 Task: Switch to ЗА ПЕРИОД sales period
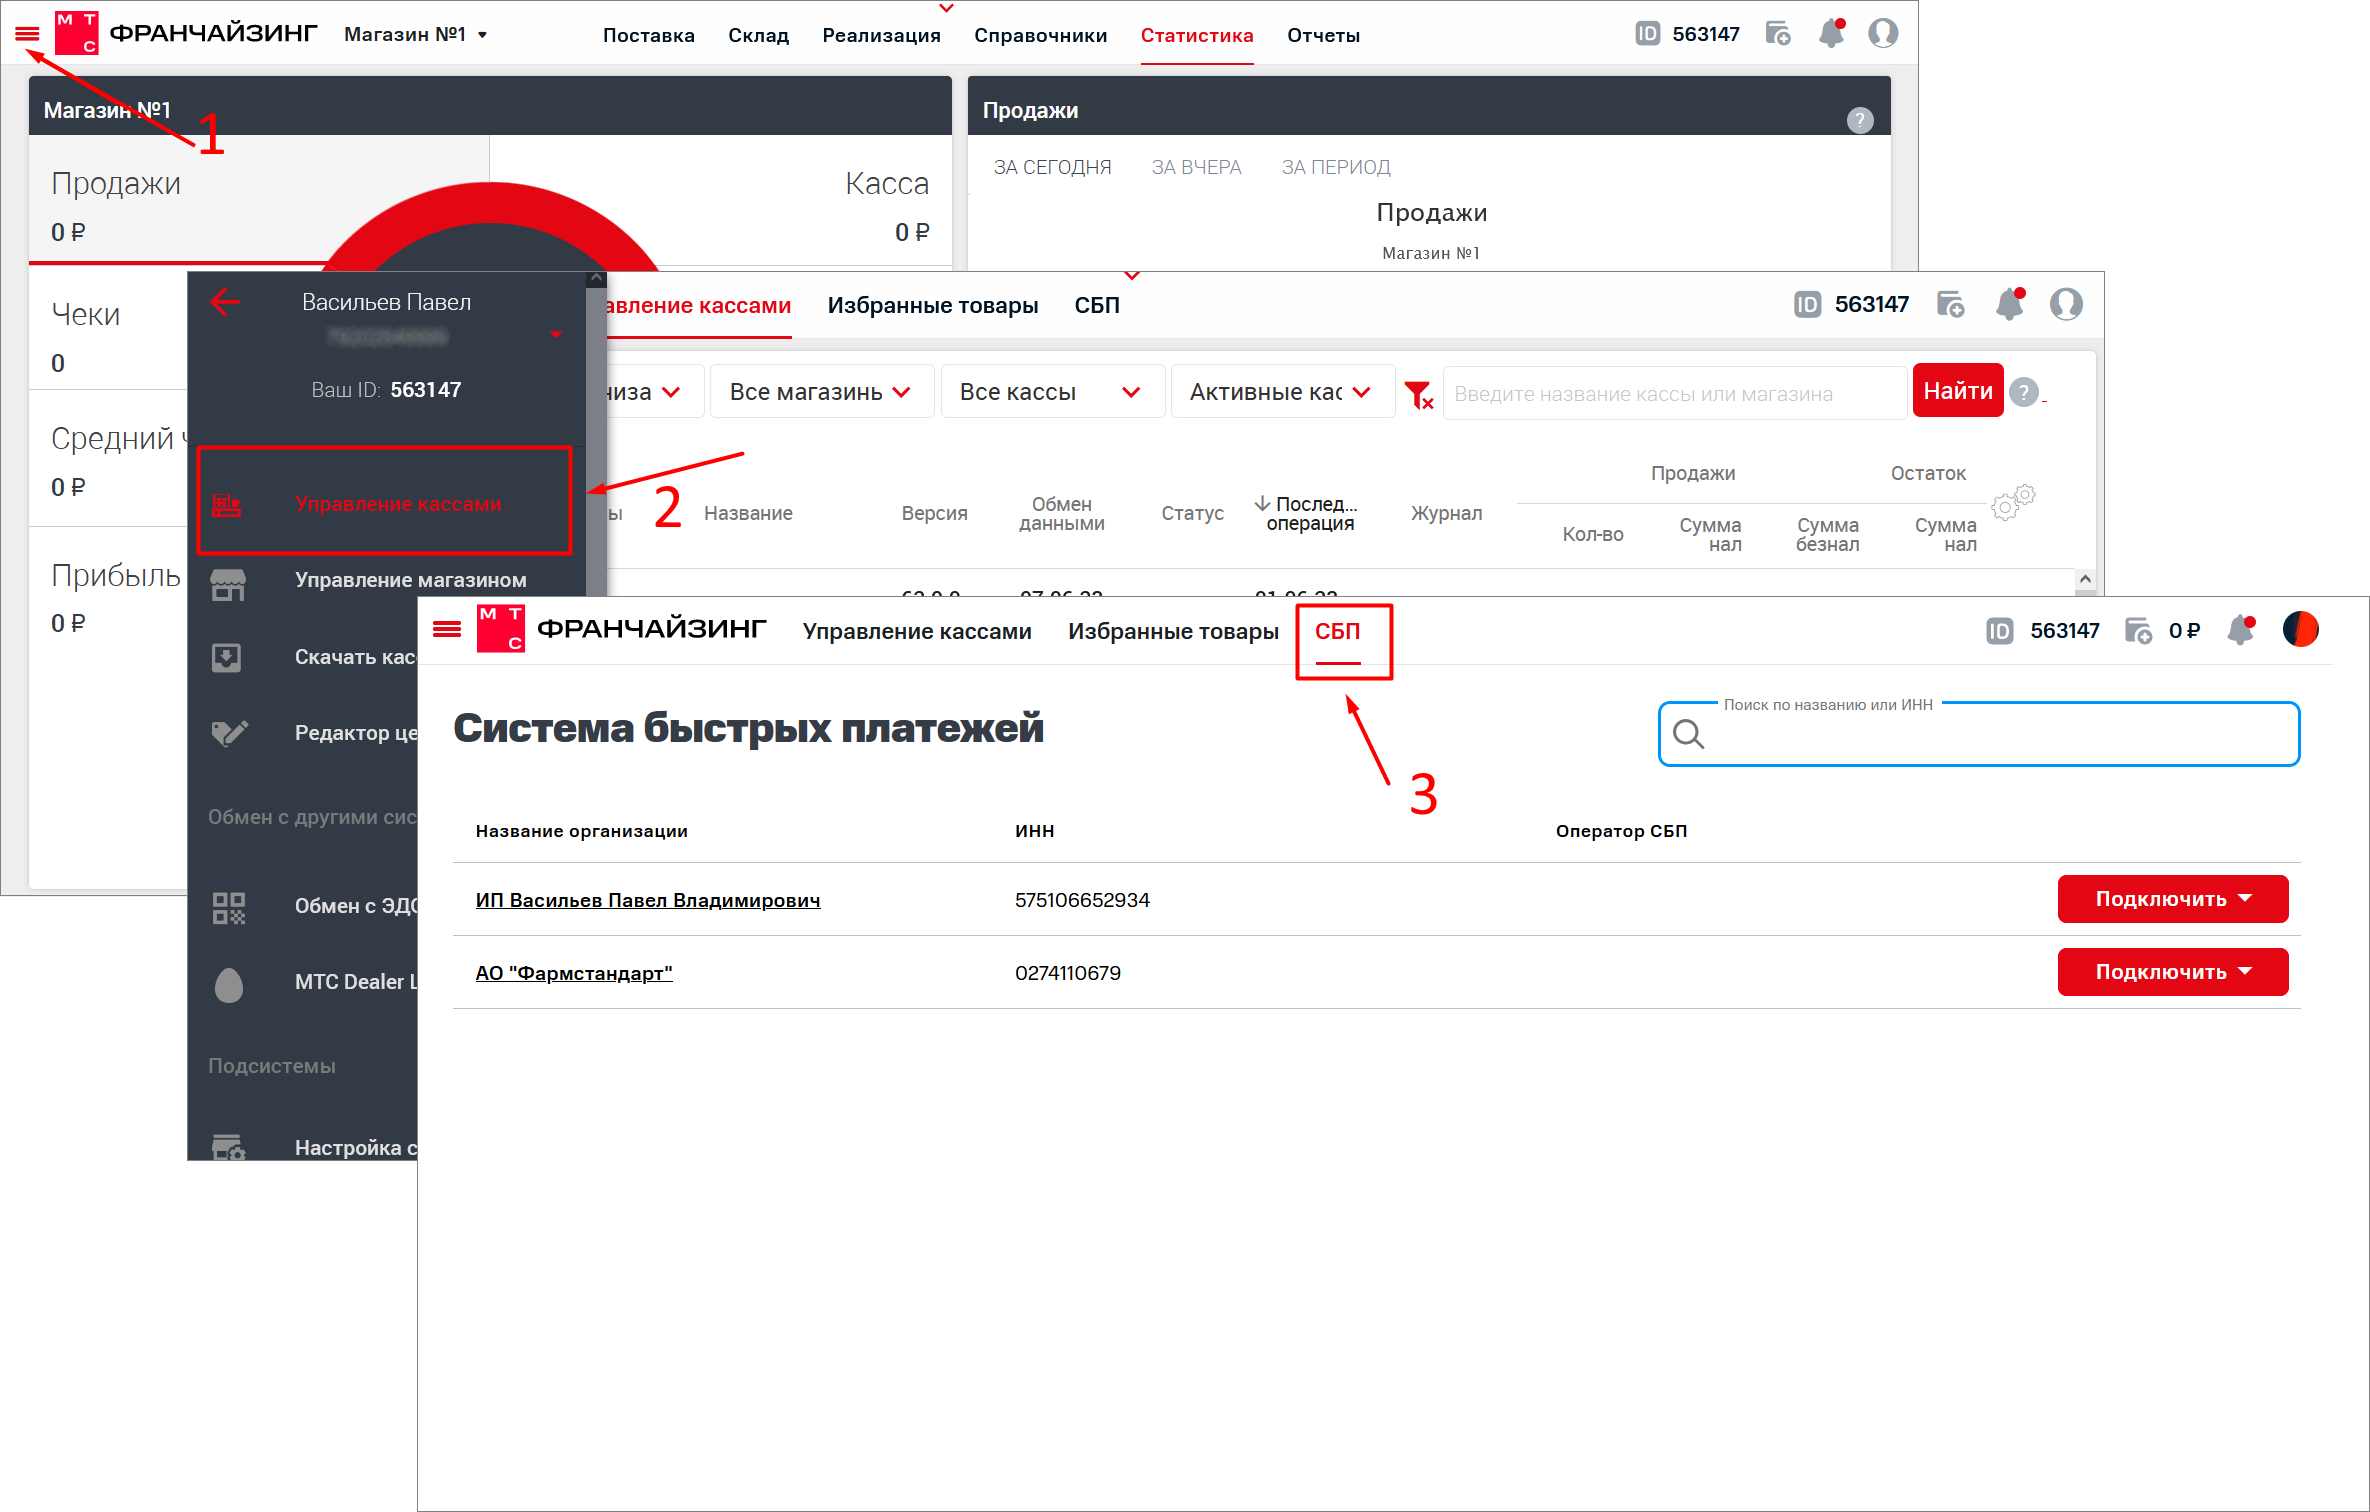pyautogui.click(x=1335, y=167)
